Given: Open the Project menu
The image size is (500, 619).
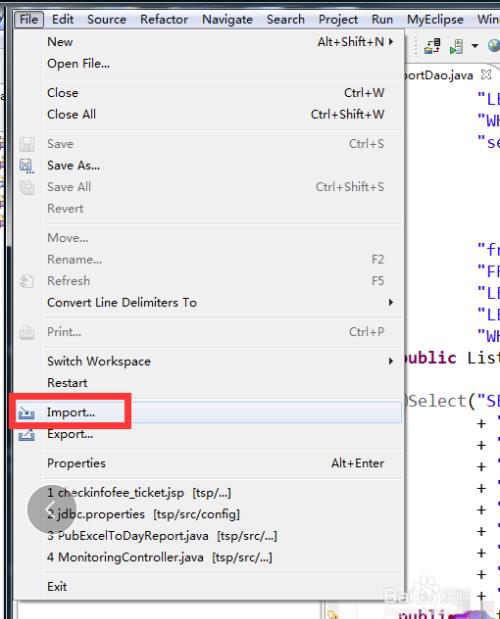Looking at the screenshot, I should (338, 19).
